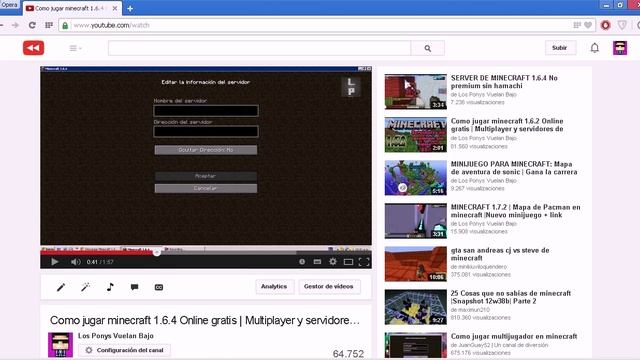This screenshot has height=360, width=640.
Task: Click the YouTube rewind logo icon
Action: tap(33, 48)
